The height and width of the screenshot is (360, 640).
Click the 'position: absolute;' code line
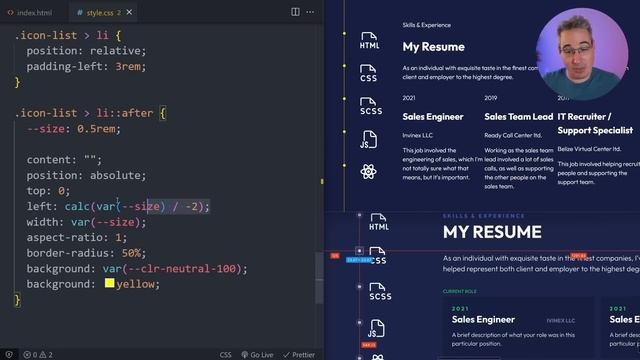pos(86,176)
